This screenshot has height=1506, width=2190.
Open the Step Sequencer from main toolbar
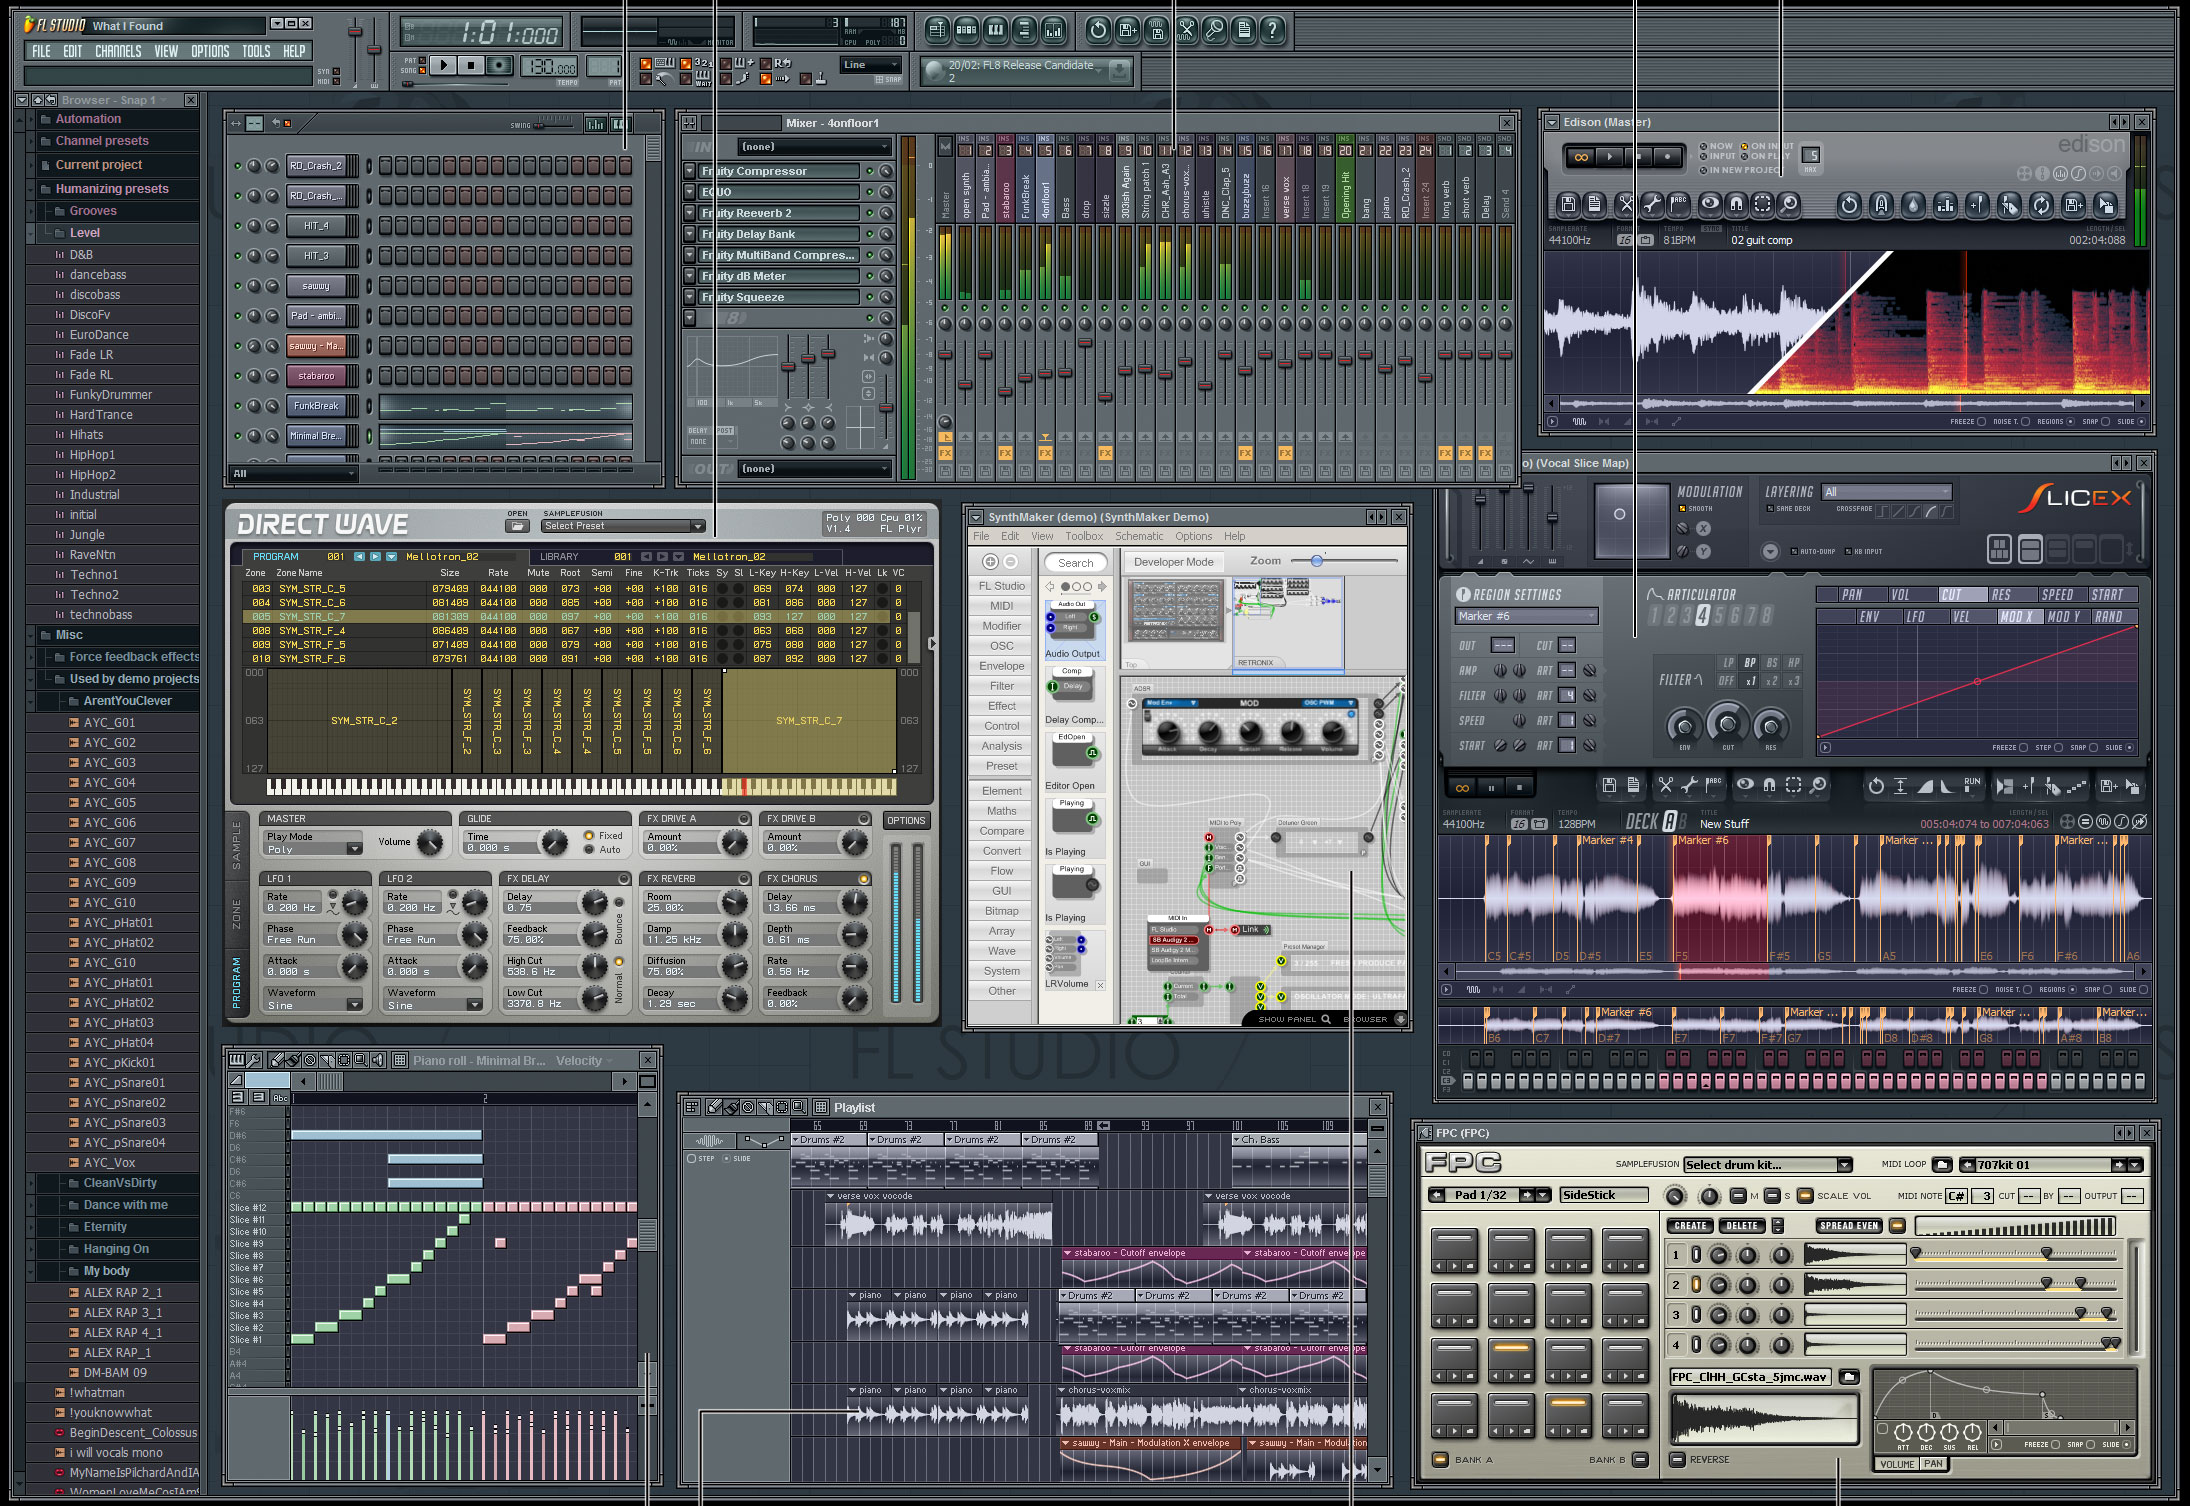(x=966, y=30)
